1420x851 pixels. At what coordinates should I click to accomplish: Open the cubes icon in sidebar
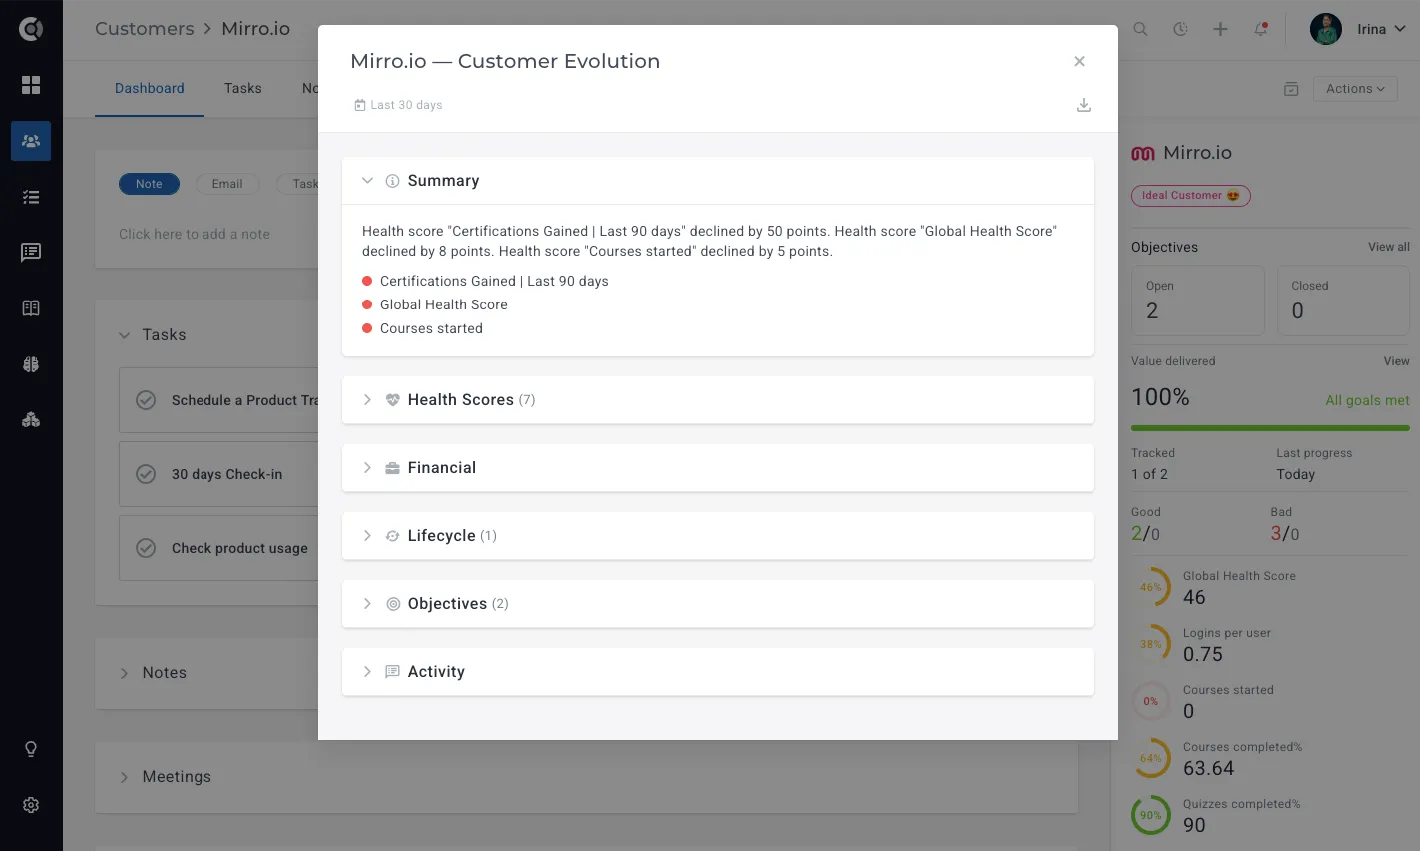coord(31,420)
